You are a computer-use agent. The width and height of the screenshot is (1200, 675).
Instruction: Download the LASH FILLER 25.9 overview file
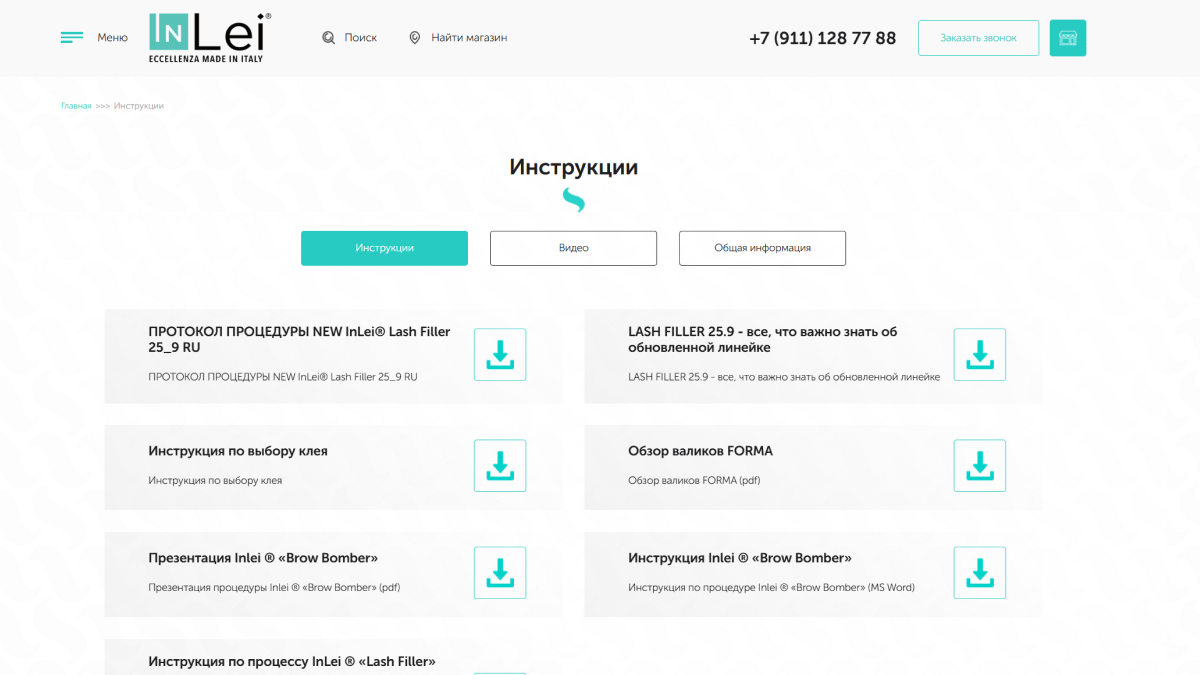(x=979, y=354)
